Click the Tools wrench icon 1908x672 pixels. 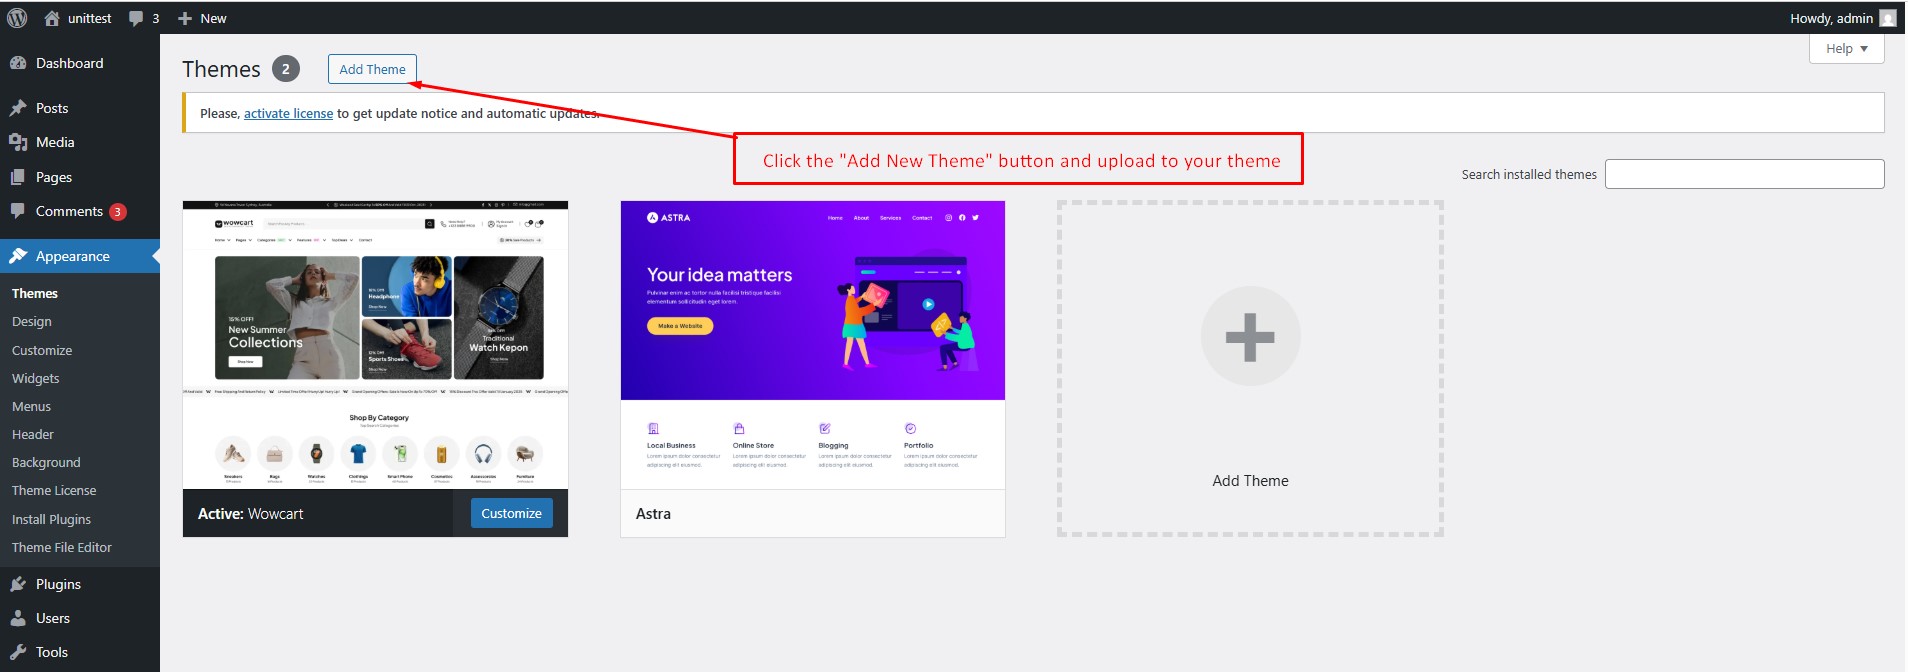coord(18,652)
